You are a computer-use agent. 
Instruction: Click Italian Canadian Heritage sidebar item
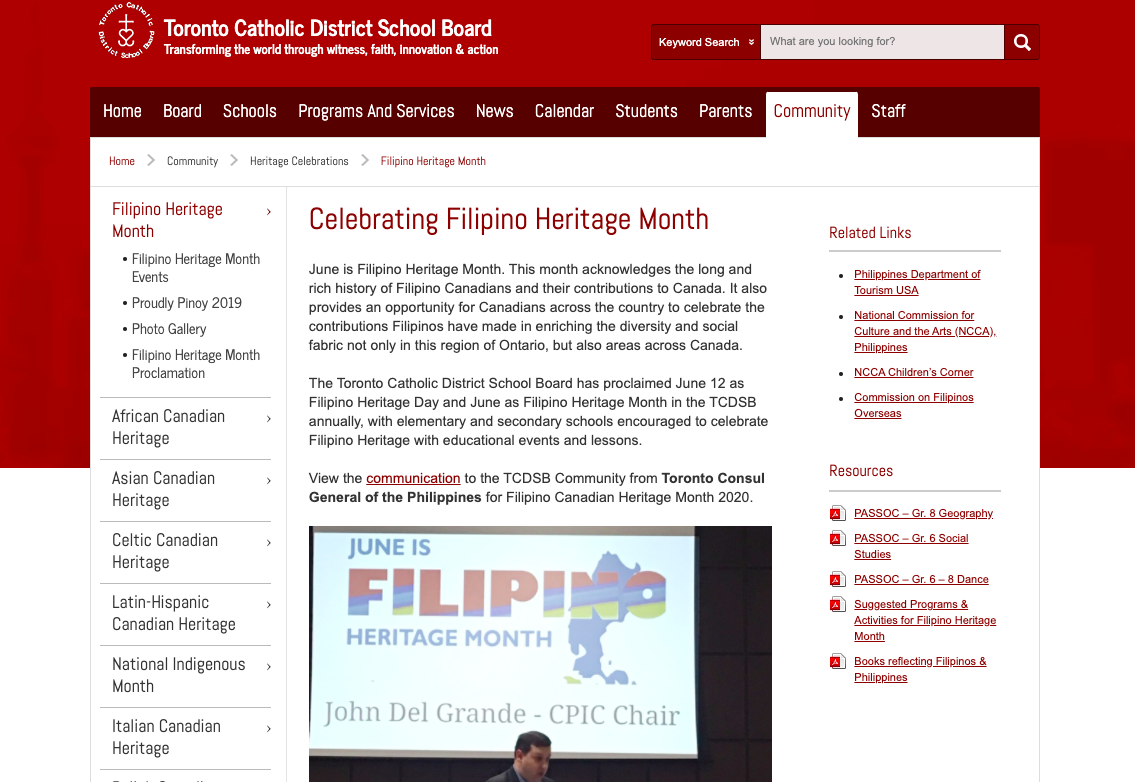166,737
